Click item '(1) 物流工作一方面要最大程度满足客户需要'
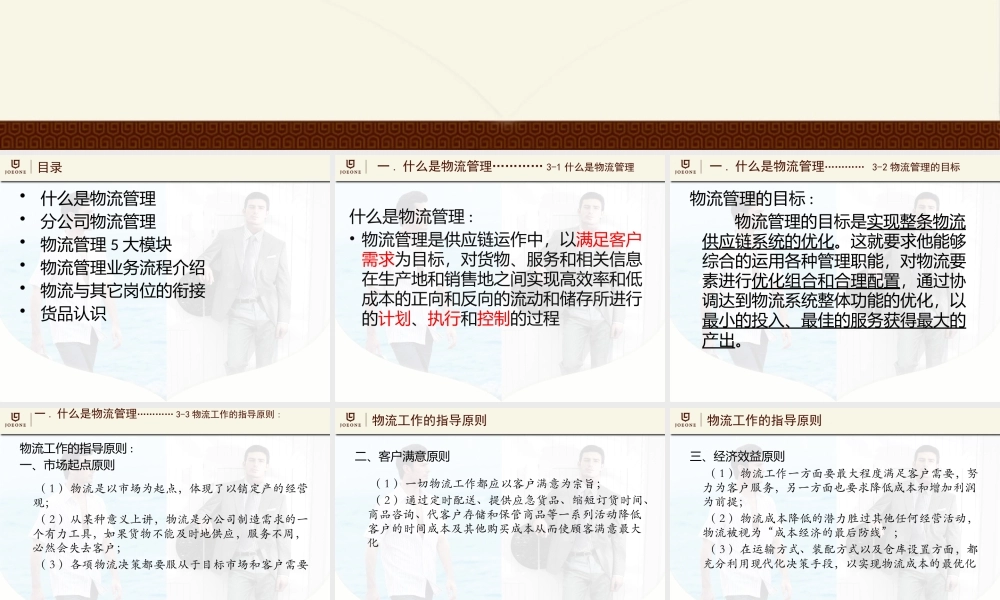Viewport: 1000px width, 600px height. coord(841,487)
